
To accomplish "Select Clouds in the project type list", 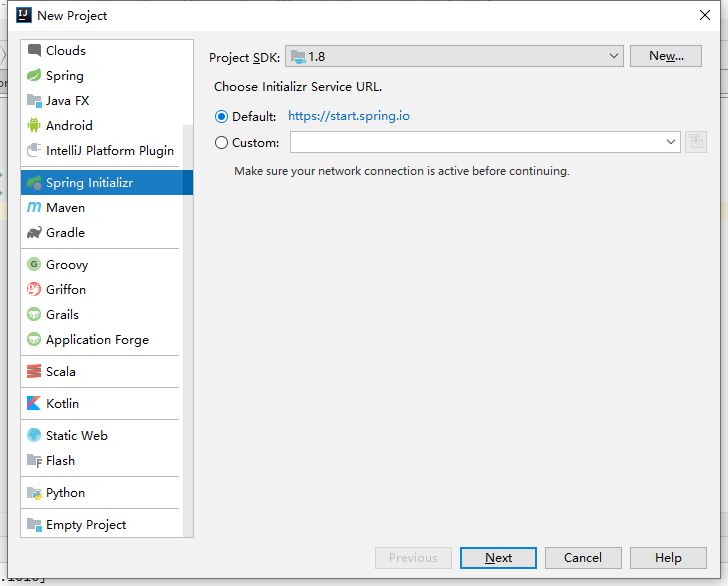I will (x=66, y=51).
